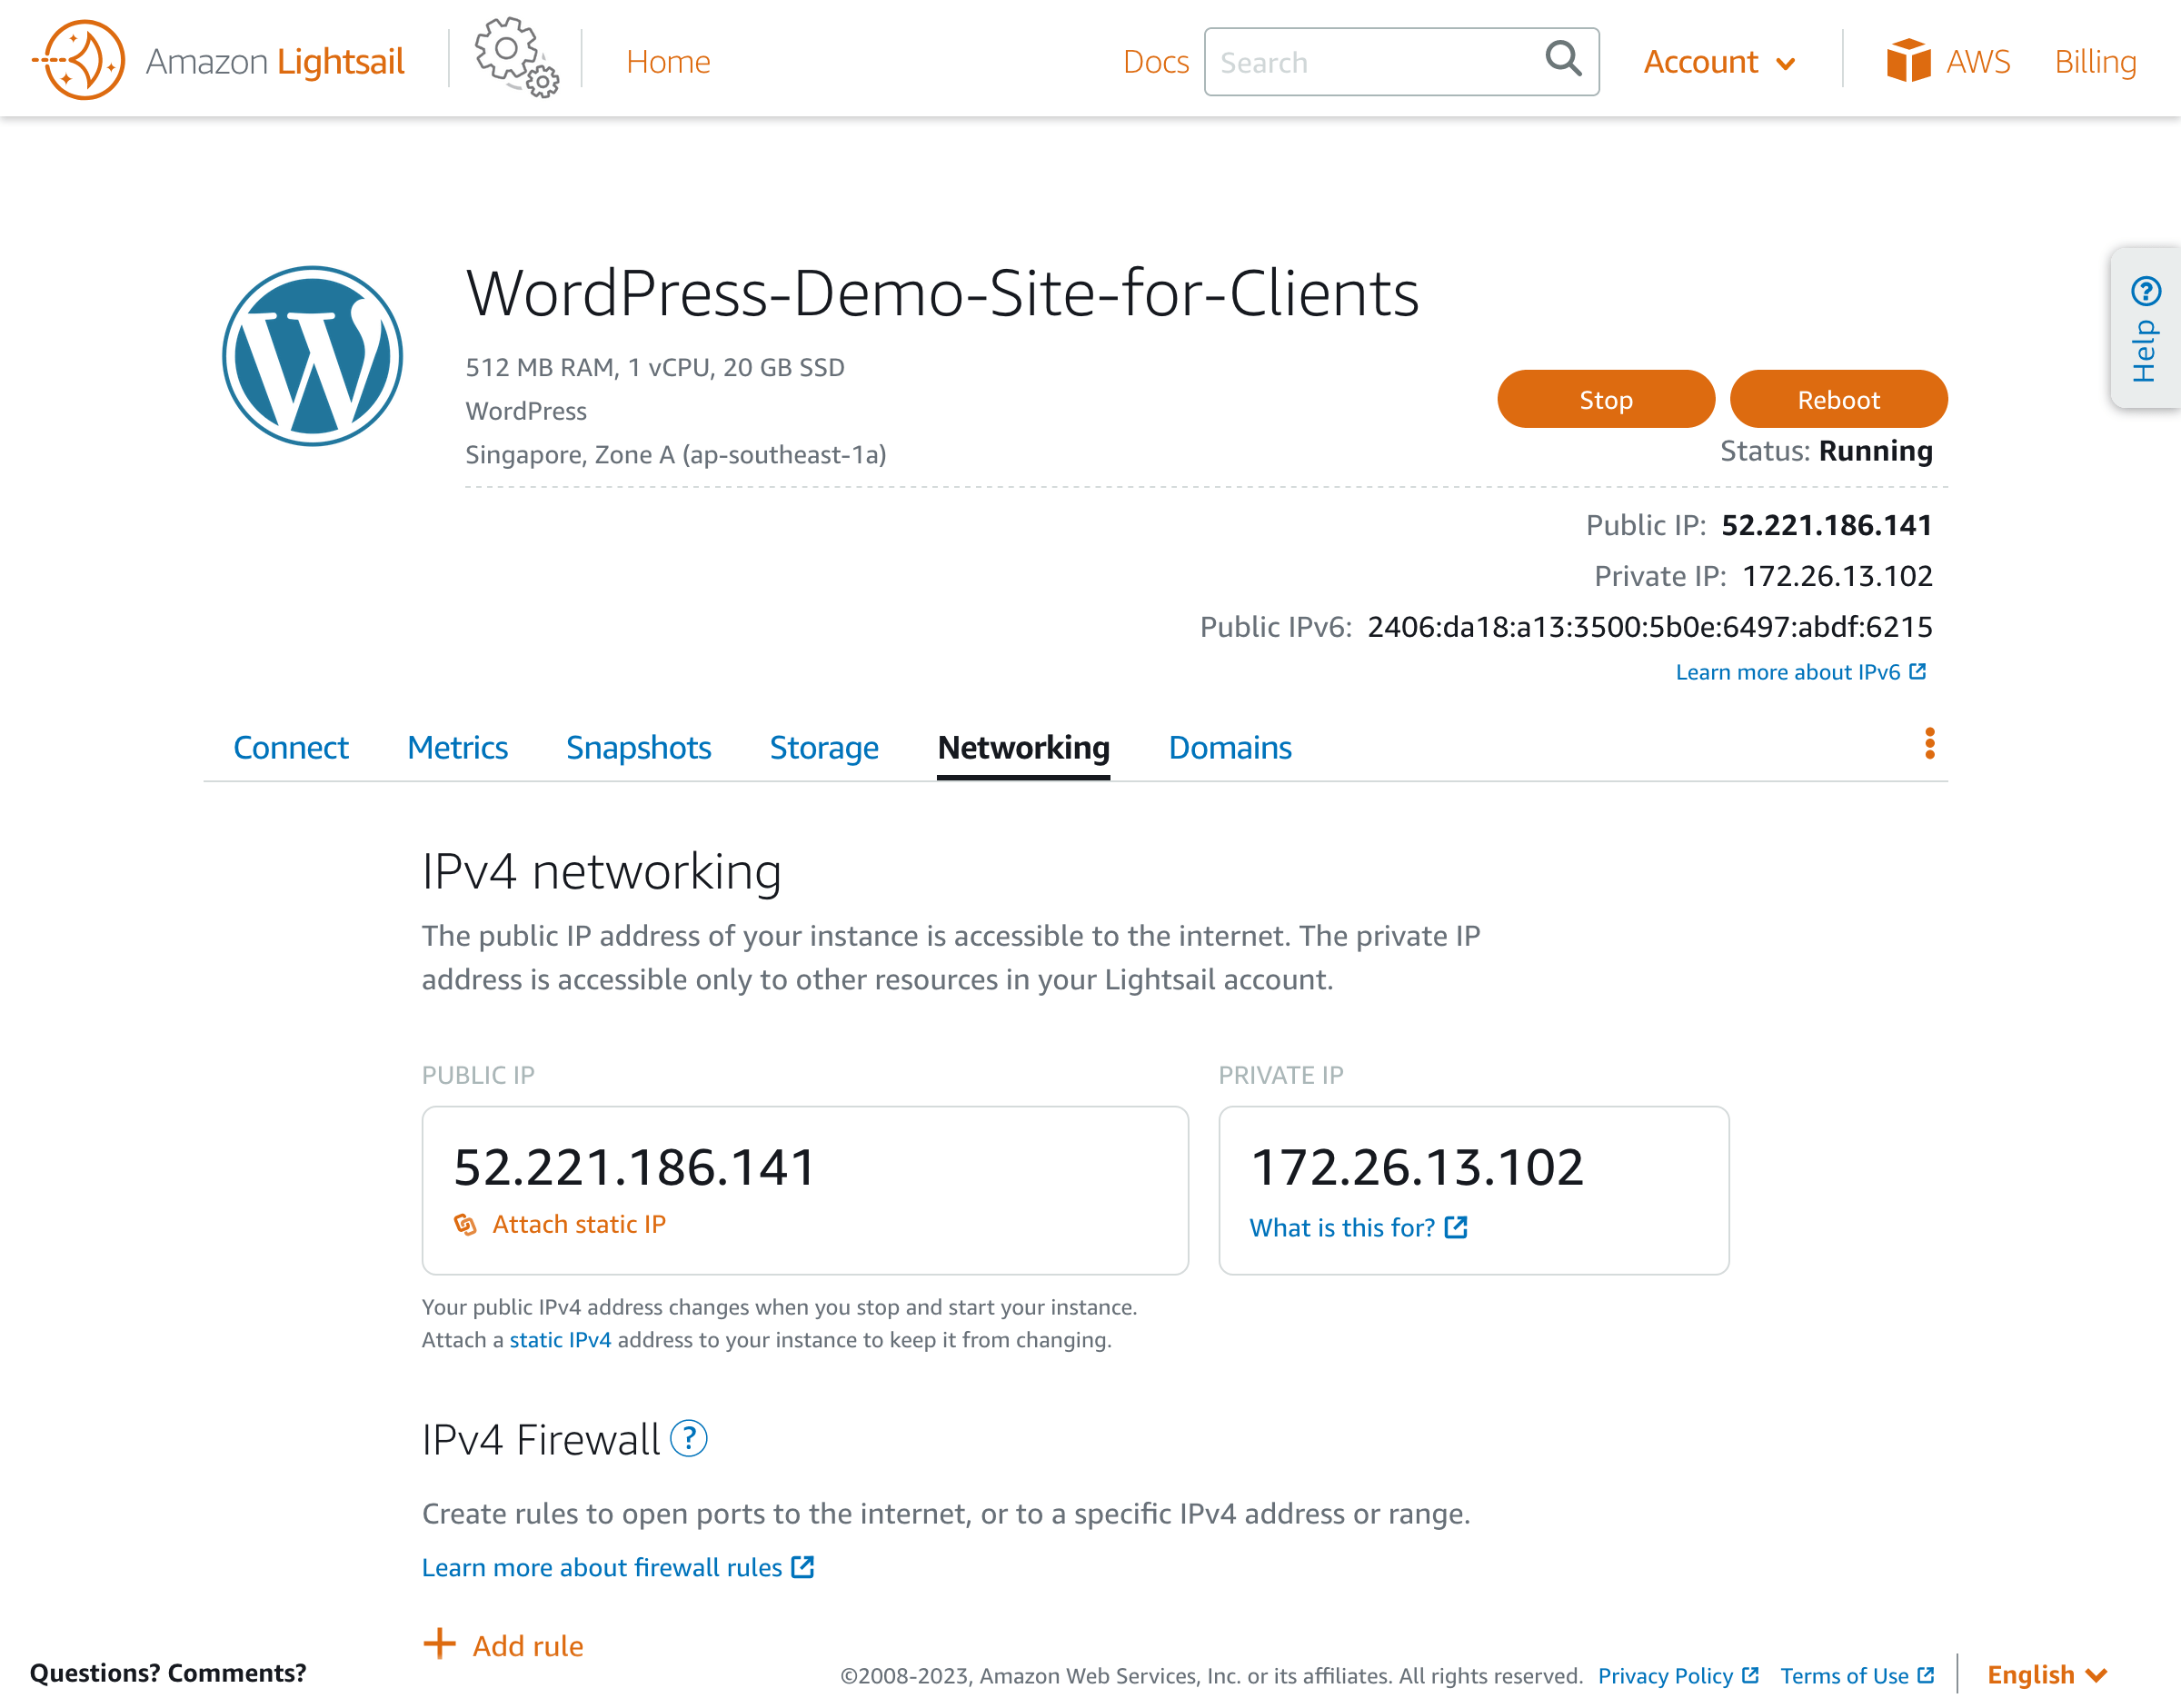Click the plus icon next to Add rule
The width and height of the screenshot is (2181, 1708).
[x=439, y=1645]
